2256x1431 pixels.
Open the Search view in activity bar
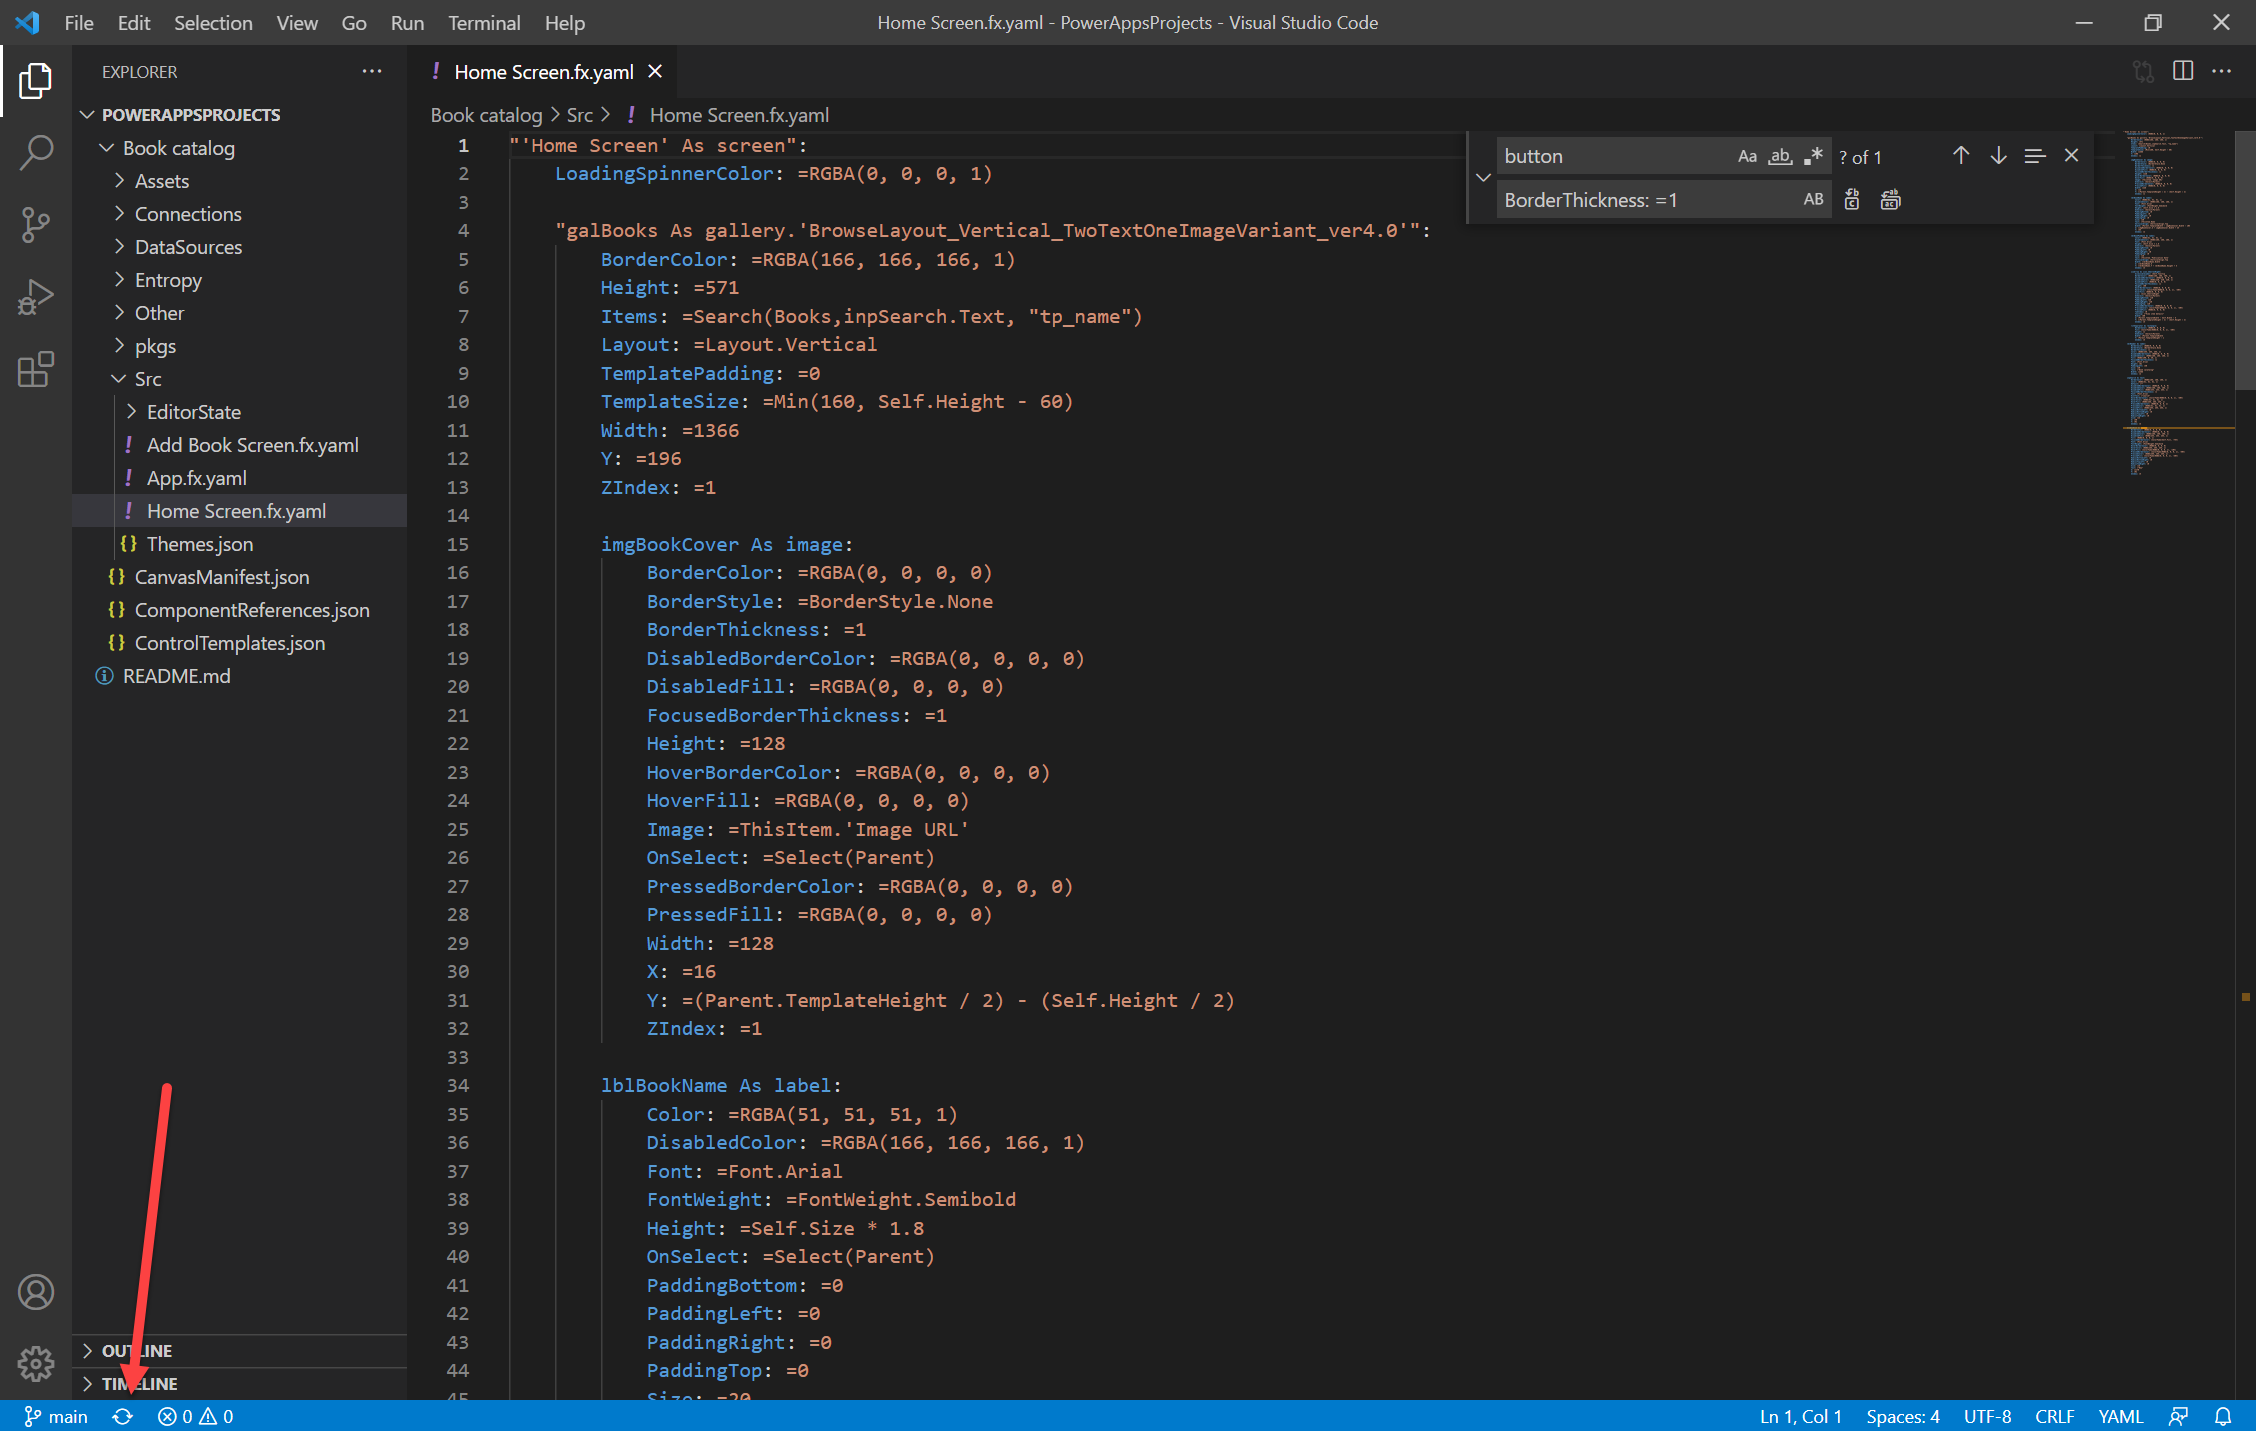point(36,153)
